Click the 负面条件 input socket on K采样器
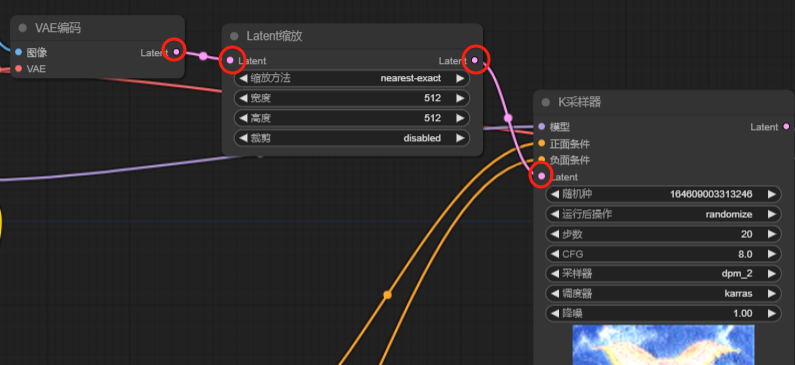This screenshot has width=795, height=365. coord(541,160)
